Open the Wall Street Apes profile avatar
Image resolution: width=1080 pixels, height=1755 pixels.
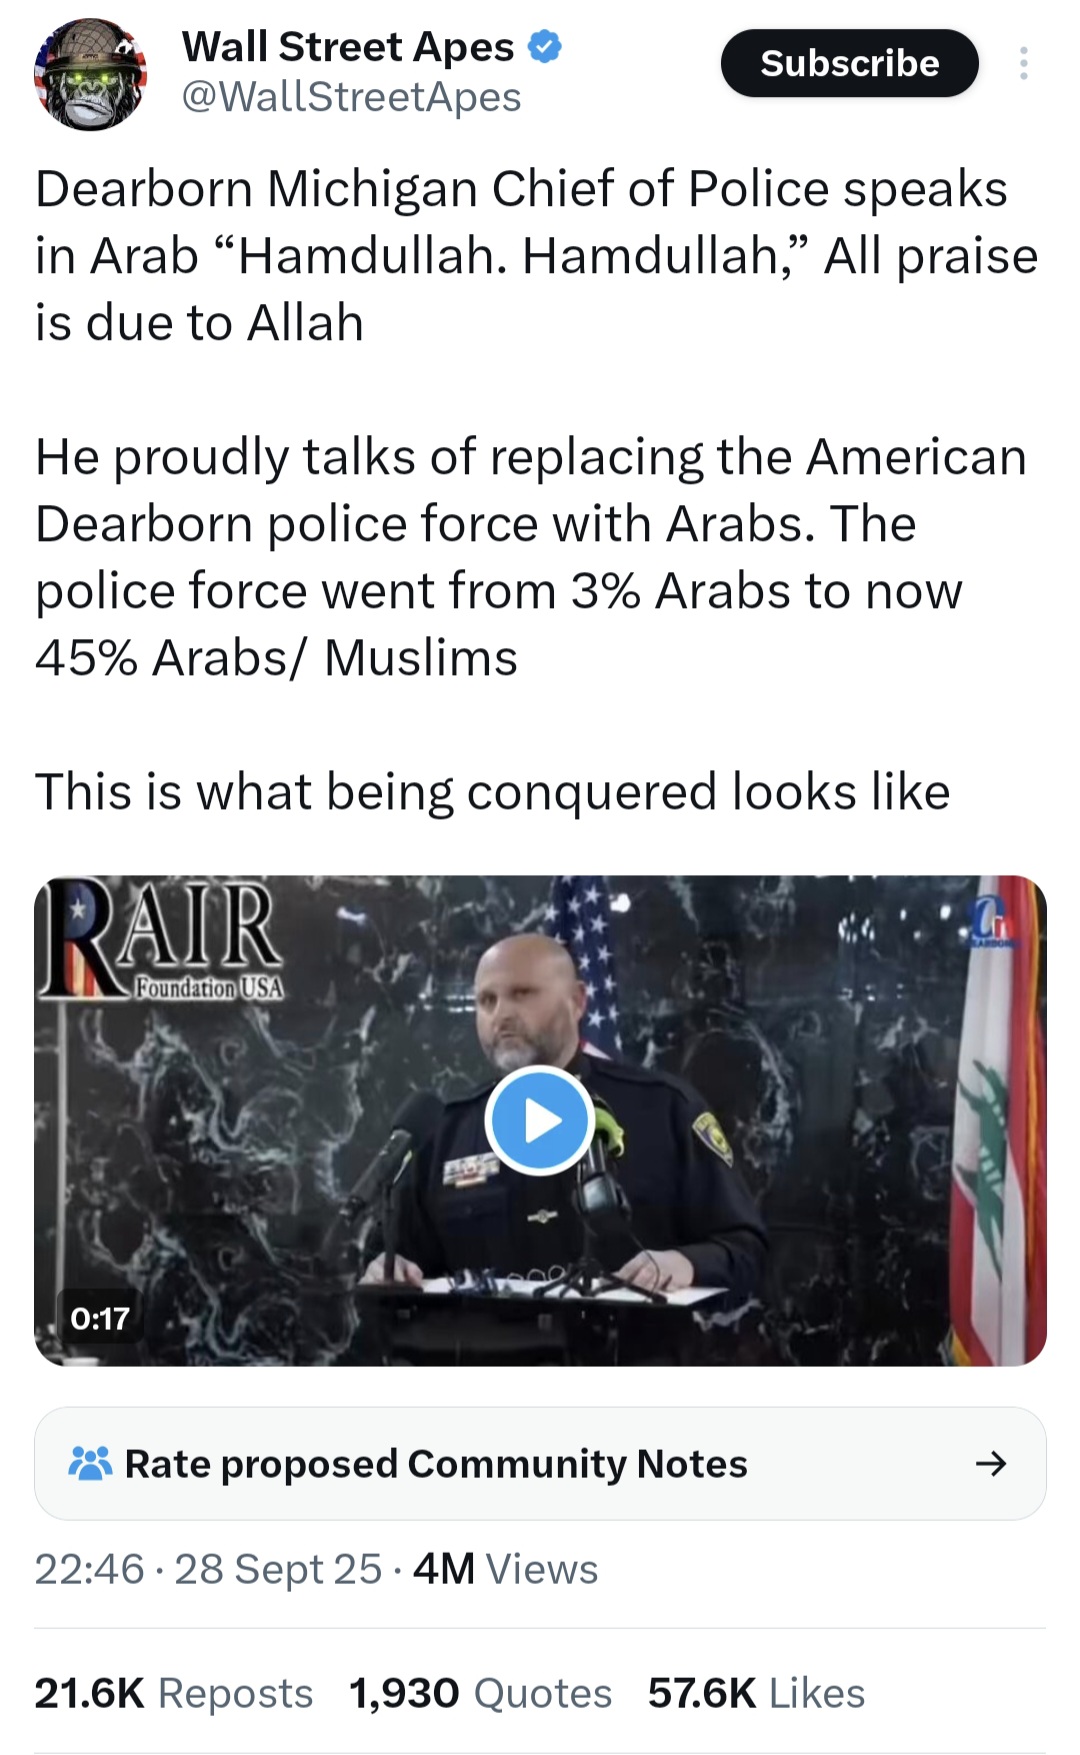(x=91, y=75)
